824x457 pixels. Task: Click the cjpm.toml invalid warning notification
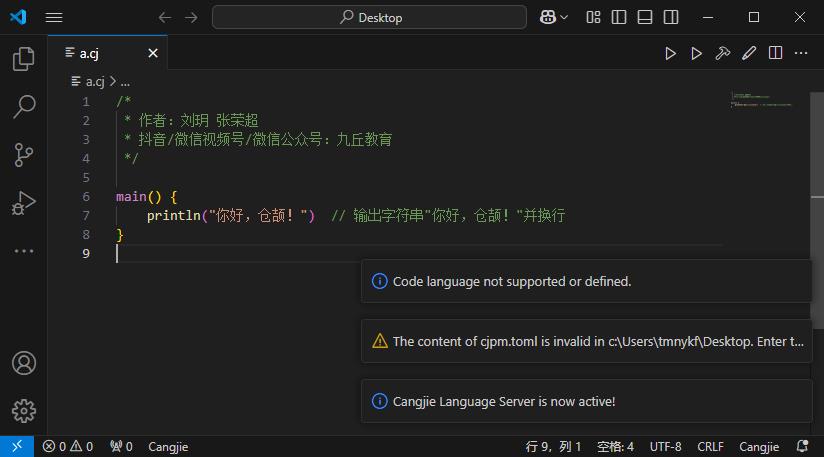click(x=586, y=341)
